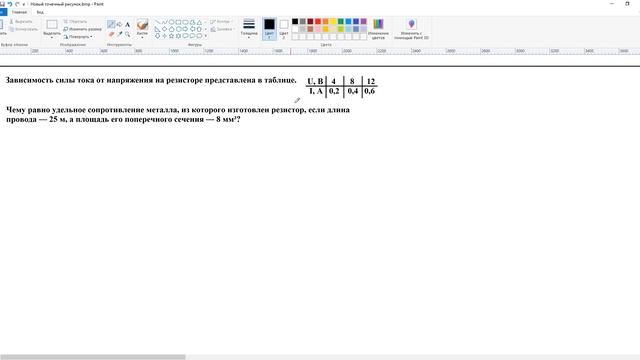Pick the green color swatch
The width and height of the screenshot is (640, 360).
pyautogui.click(x=341, y=21)
